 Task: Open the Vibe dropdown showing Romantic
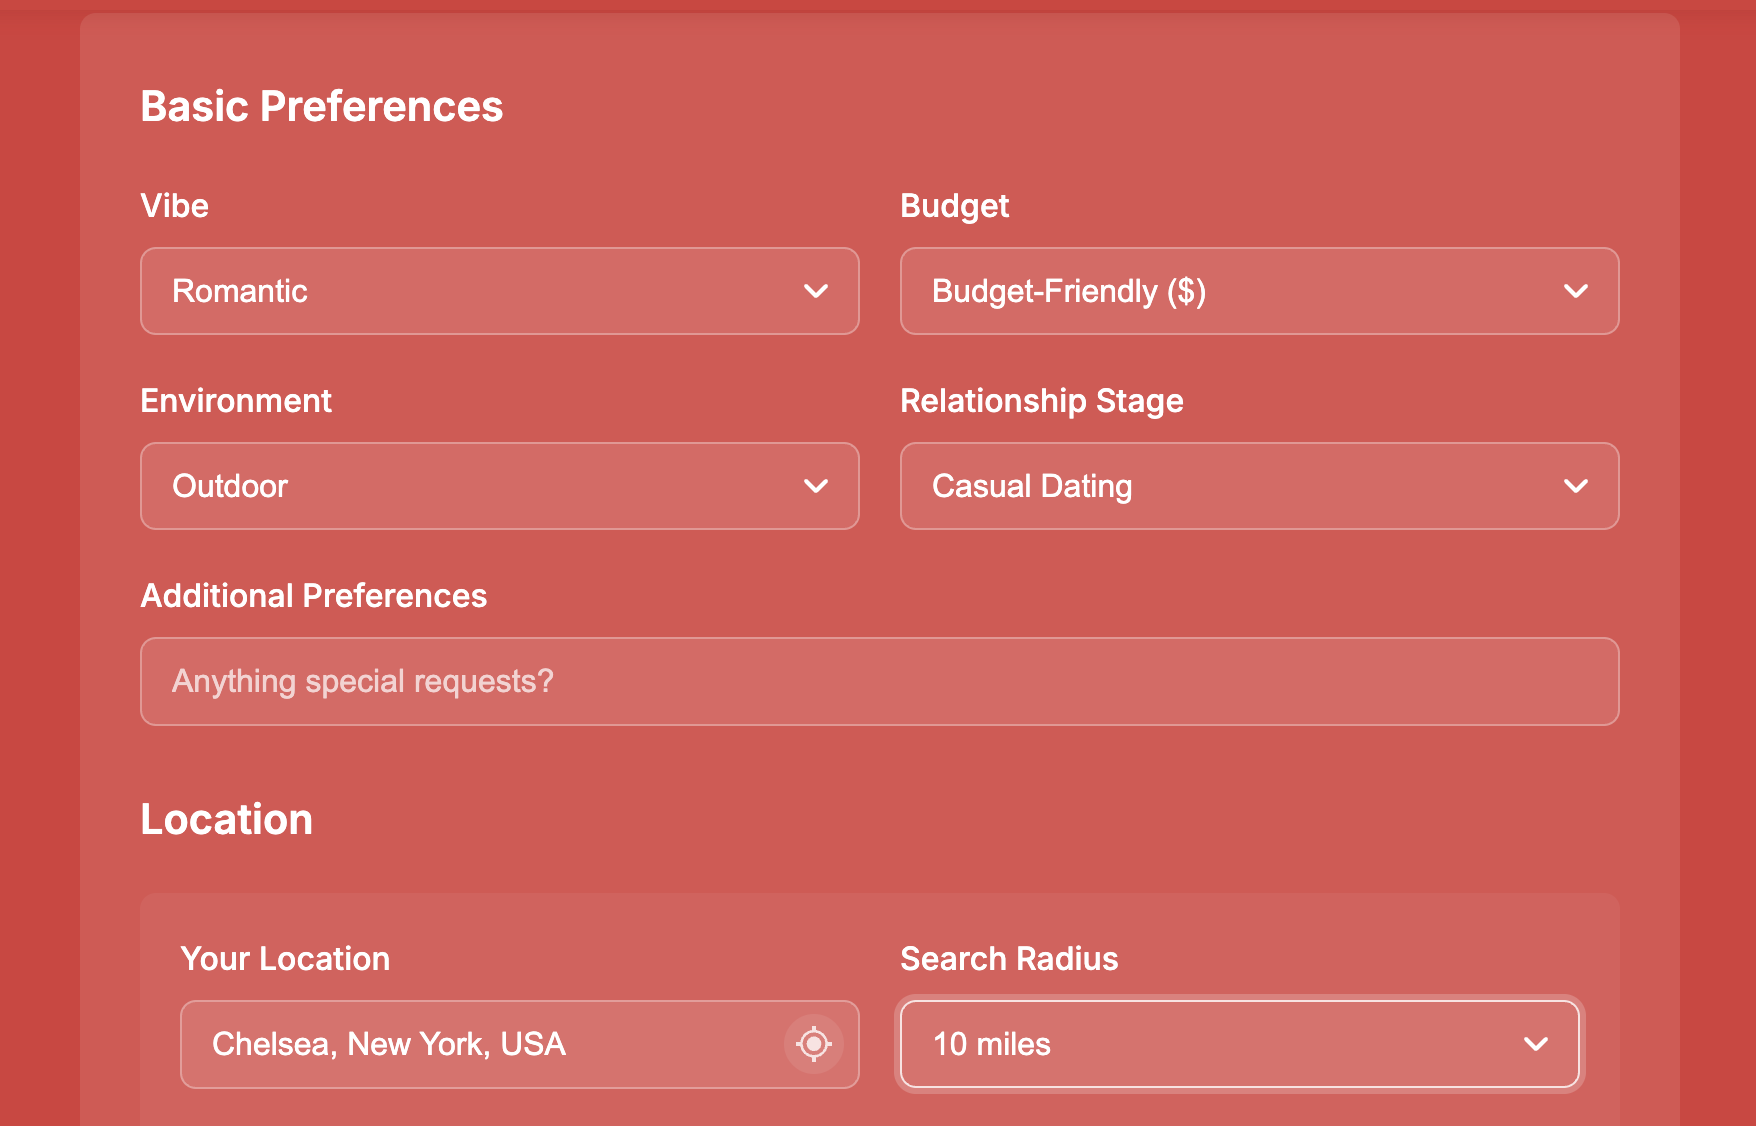tap(480, 291)
